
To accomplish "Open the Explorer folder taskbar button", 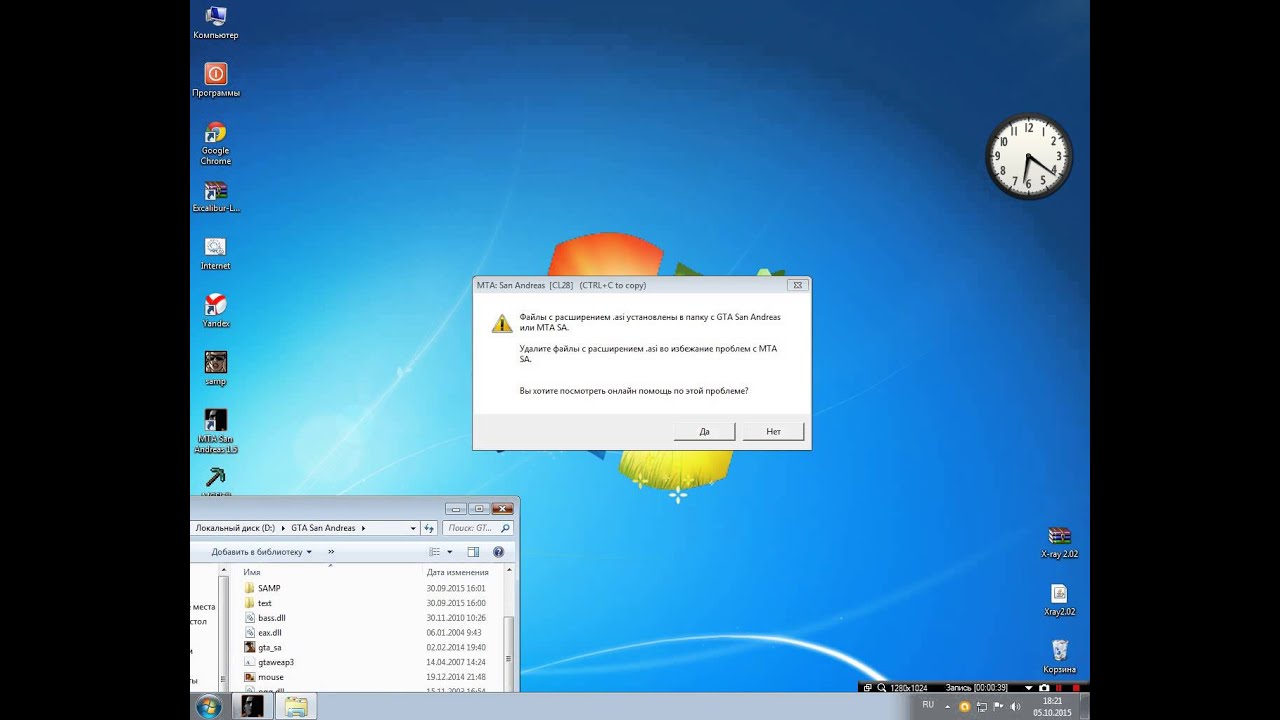I will pyautogui.click(x=296, y=706).
